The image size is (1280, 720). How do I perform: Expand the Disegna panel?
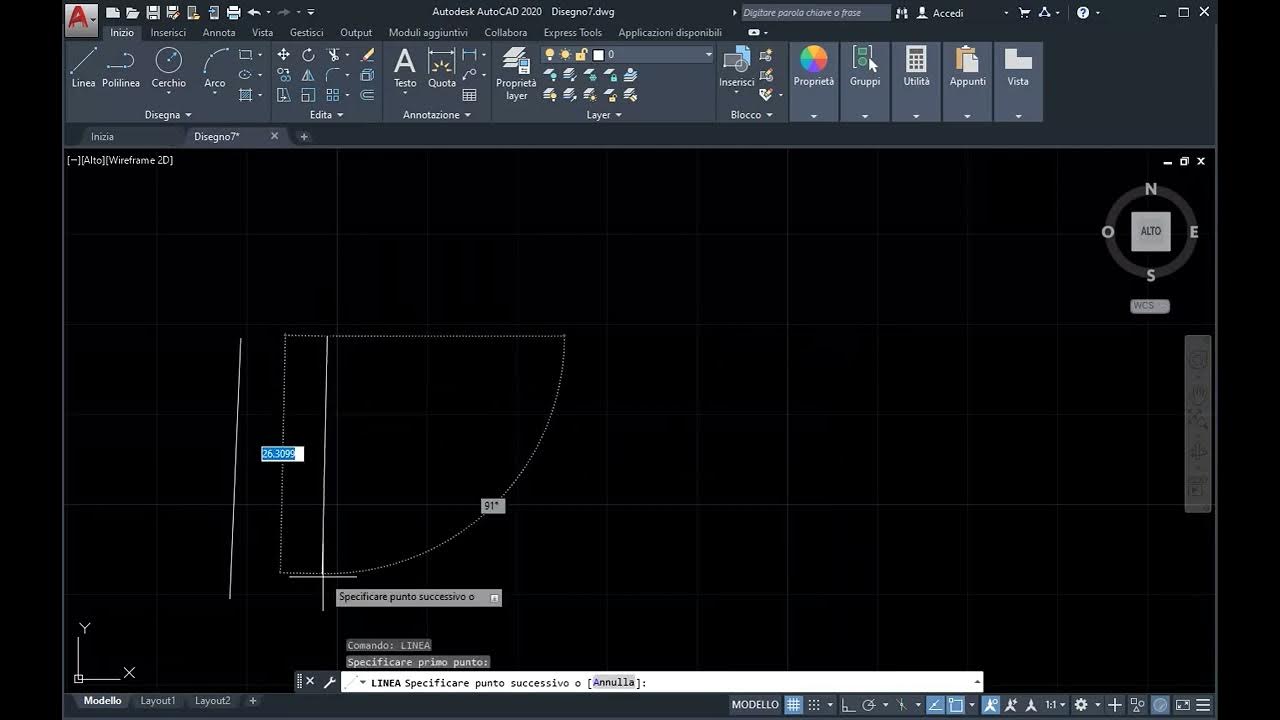point(168,115)
